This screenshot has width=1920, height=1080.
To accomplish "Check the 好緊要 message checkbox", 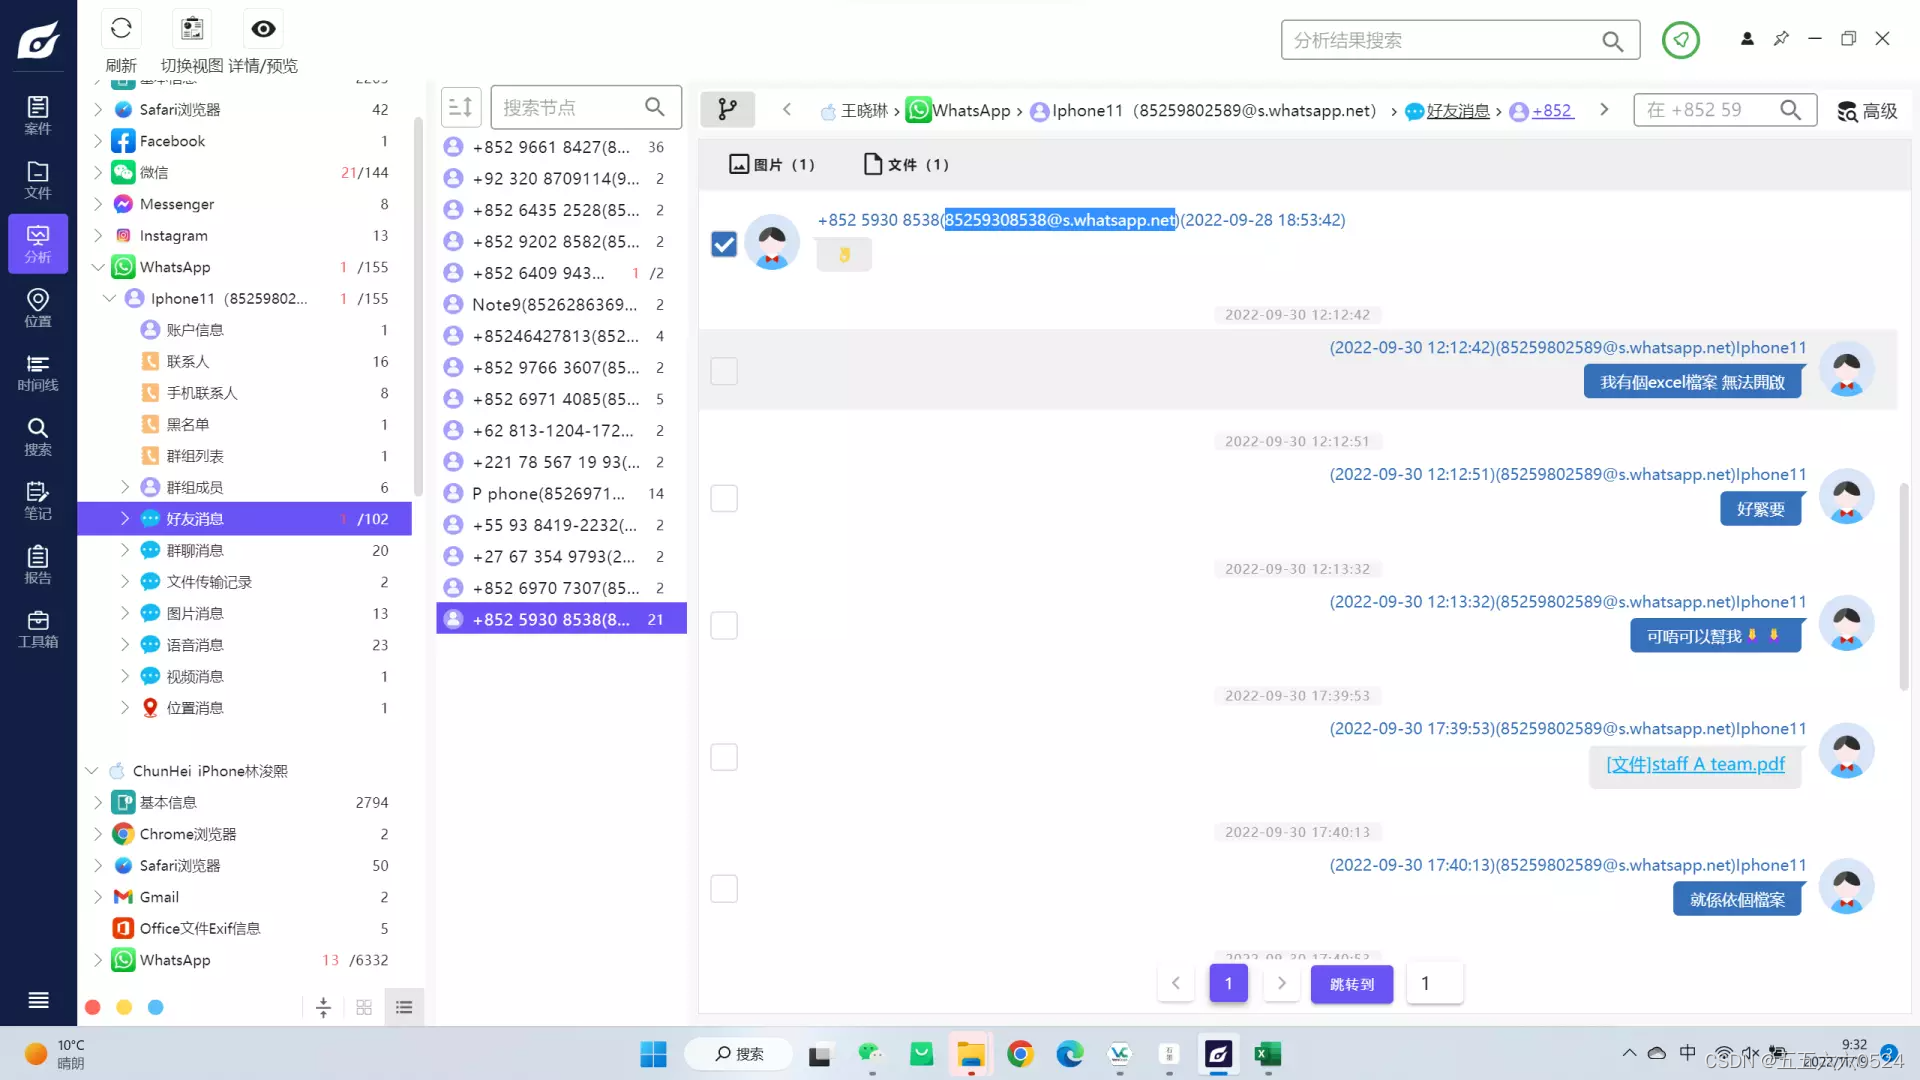I will [724, 498].
